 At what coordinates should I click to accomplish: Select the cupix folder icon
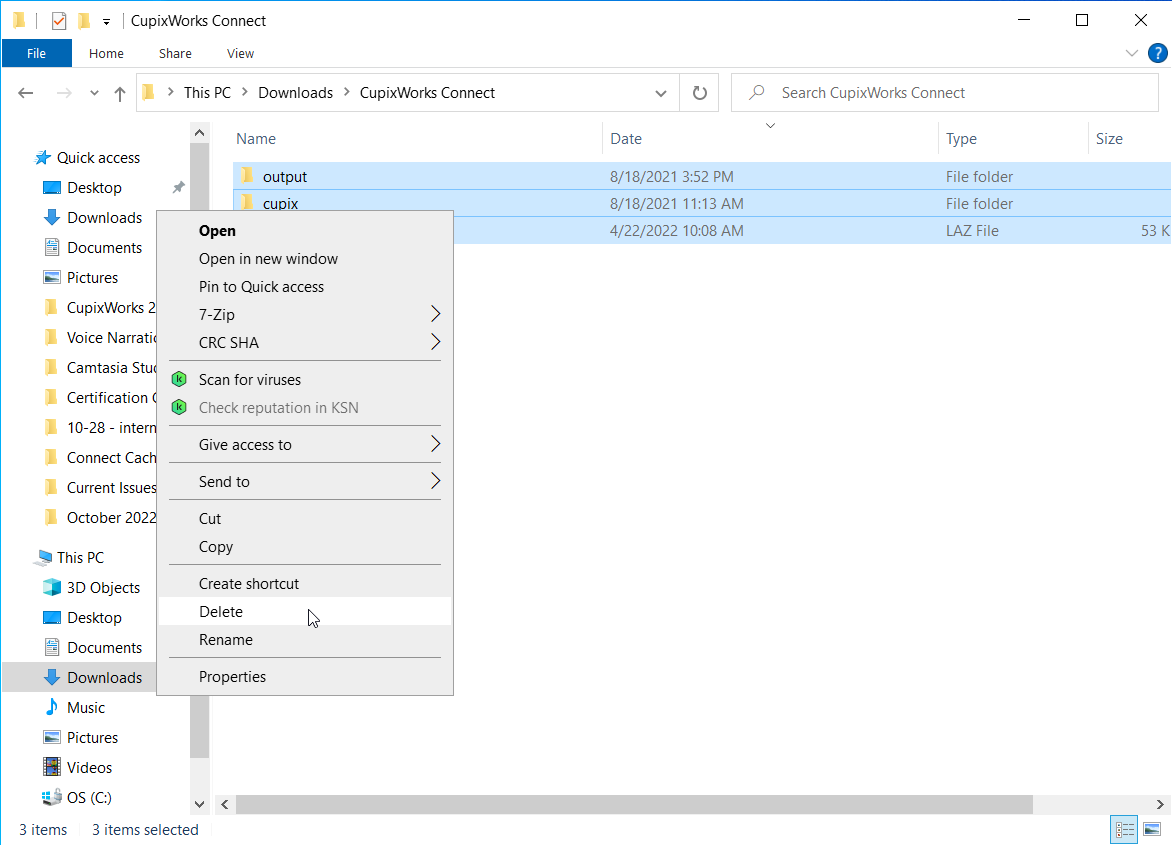(x=247, y=202)
